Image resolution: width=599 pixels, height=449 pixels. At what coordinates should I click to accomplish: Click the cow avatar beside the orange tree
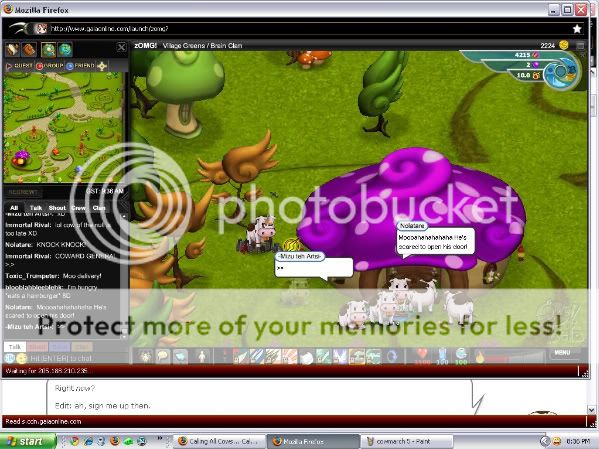pos(261,232)
